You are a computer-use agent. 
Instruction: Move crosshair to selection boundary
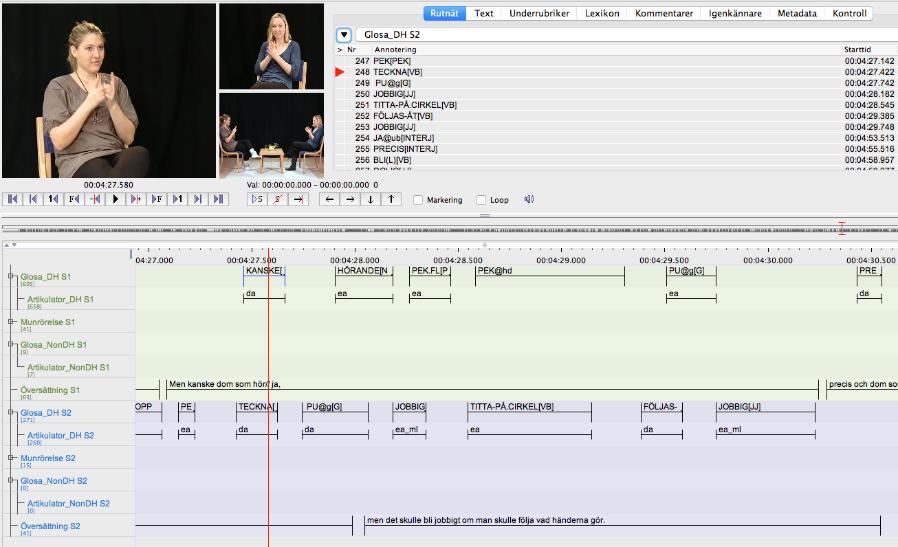point(298,199)
